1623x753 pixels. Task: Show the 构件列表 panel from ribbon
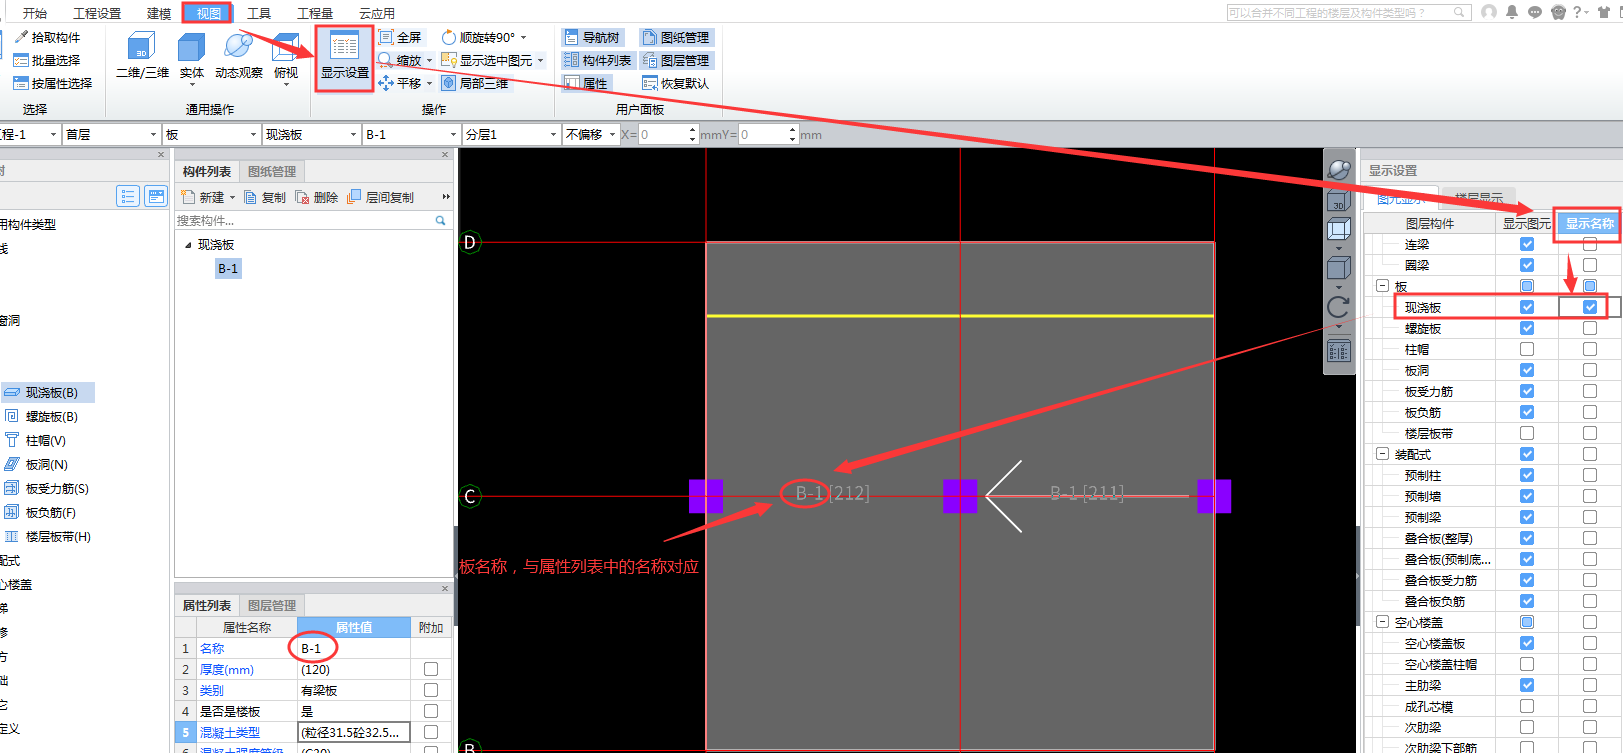(x=598, y=60)
